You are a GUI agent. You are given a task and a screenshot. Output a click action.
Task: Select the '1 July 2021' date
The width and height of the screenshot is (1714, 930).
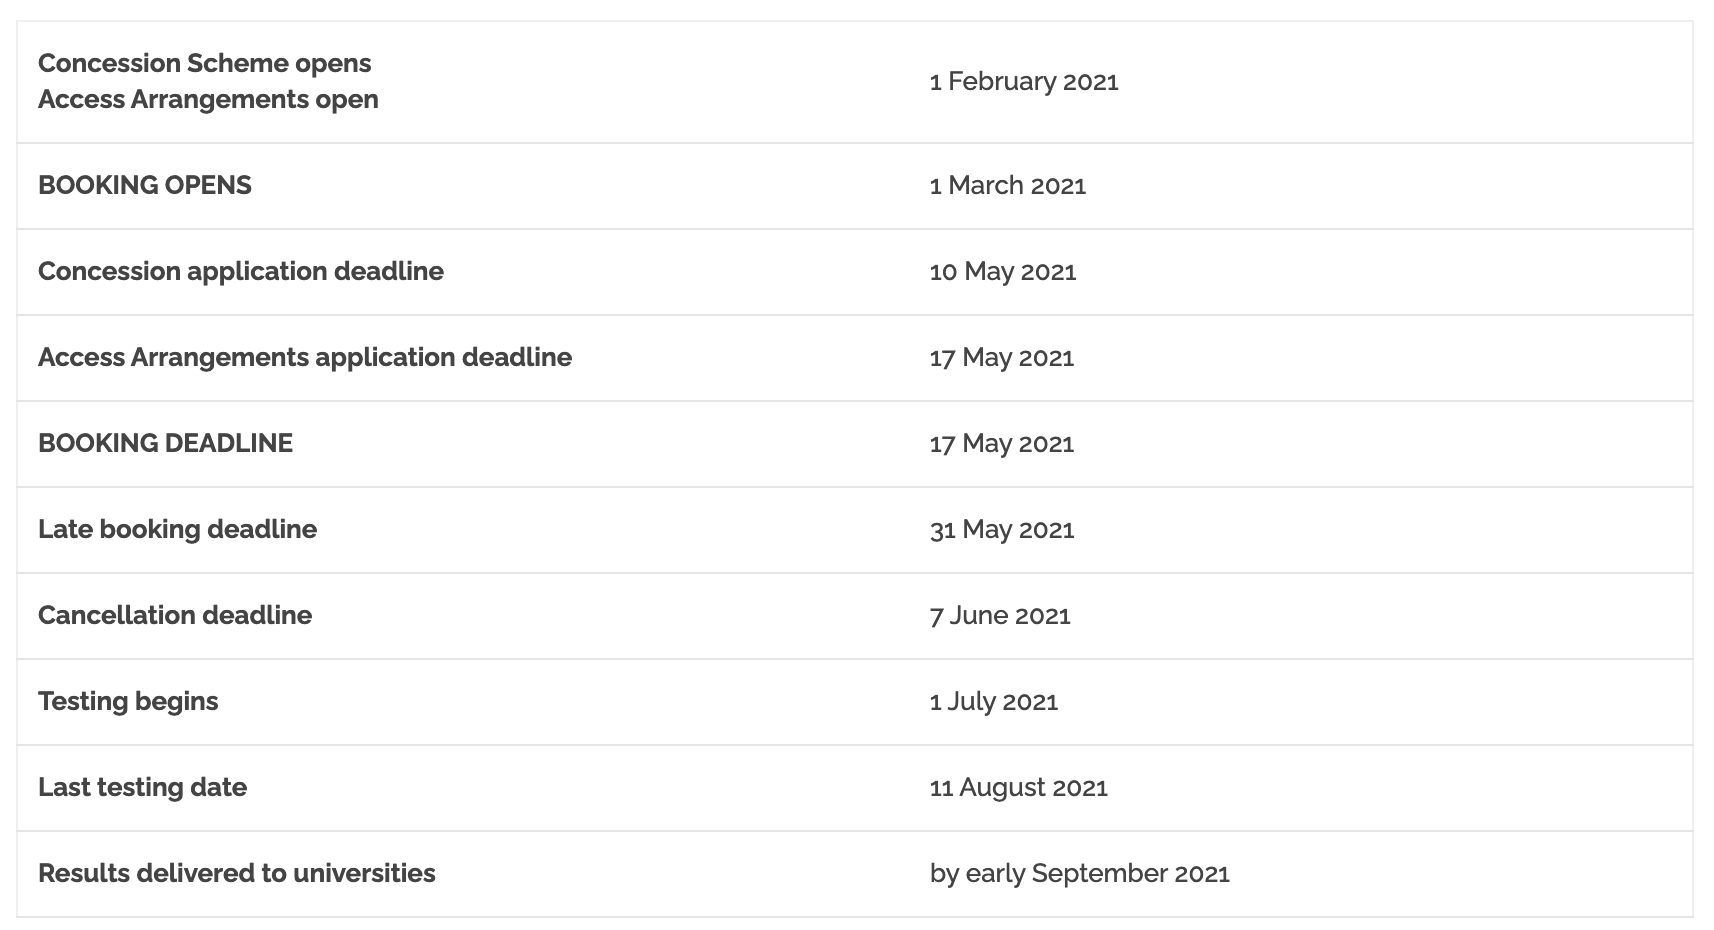click(993, 701)
